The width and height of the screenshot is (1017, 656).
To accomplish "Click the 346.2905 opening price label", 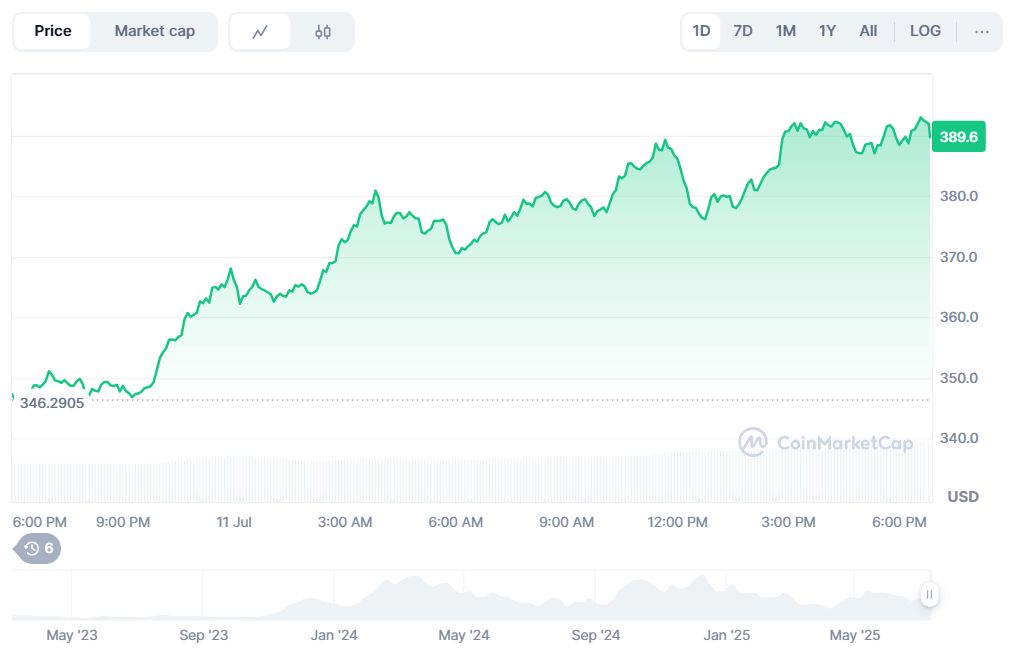I will click(x=52, y=403).
